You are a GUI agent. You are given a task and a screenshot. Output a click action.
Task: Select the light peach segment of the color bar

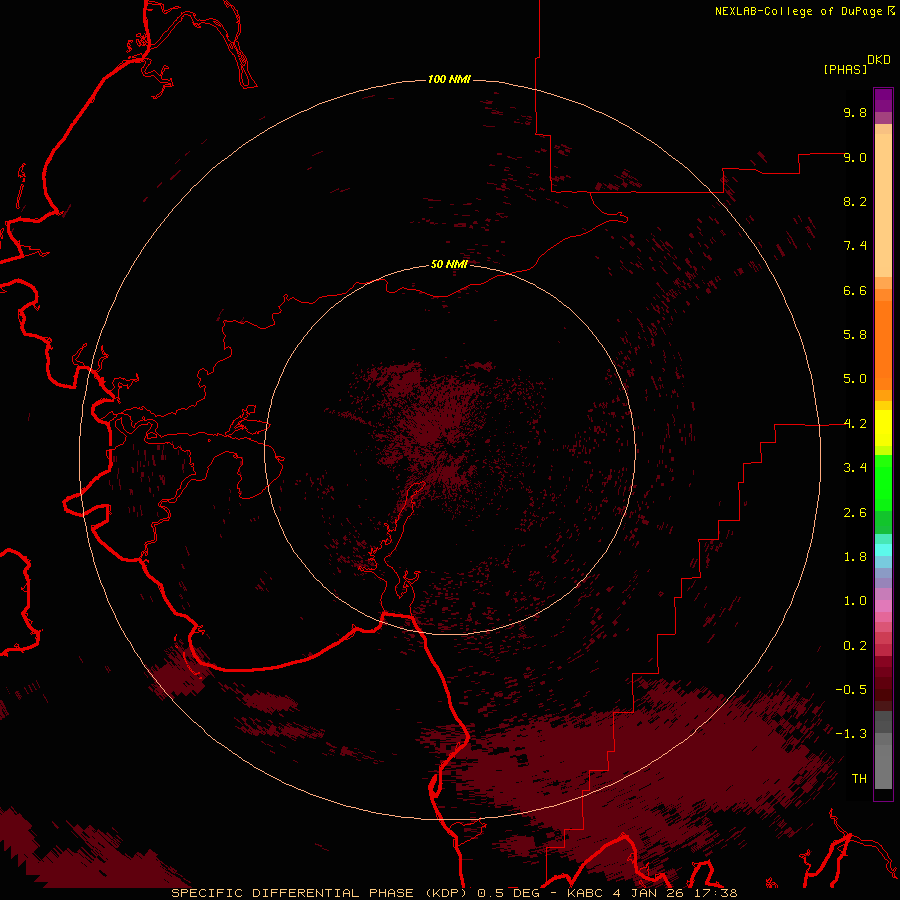pyautogui.click(x=883, y=206)
